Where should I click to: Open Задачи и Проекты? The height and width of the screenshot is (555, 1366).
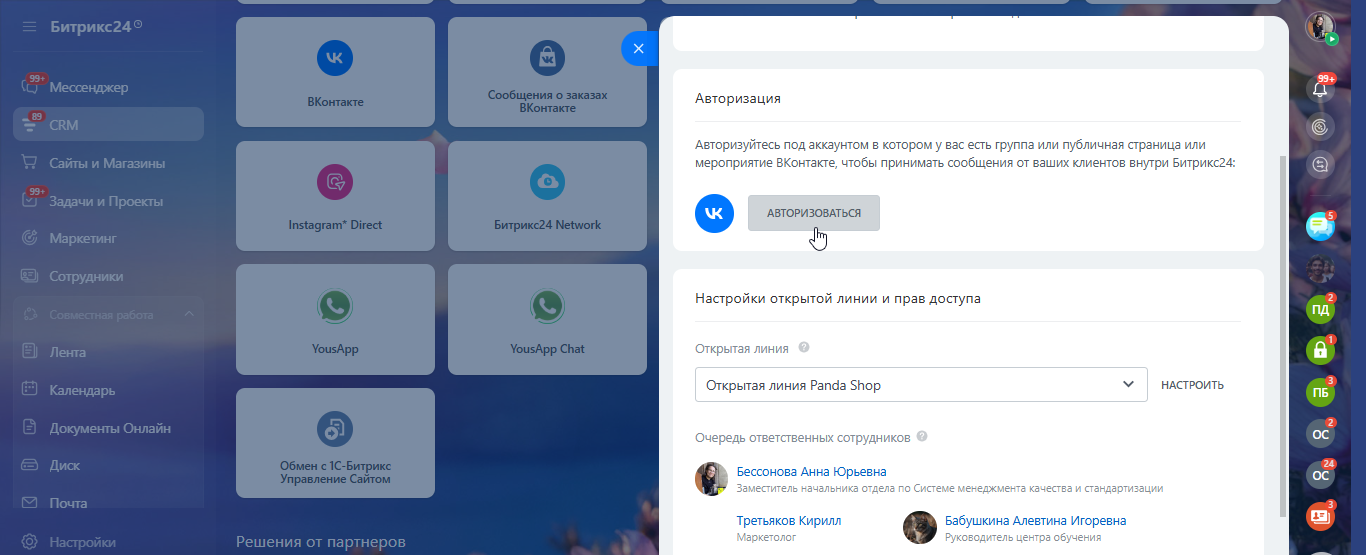pos(108,201)
